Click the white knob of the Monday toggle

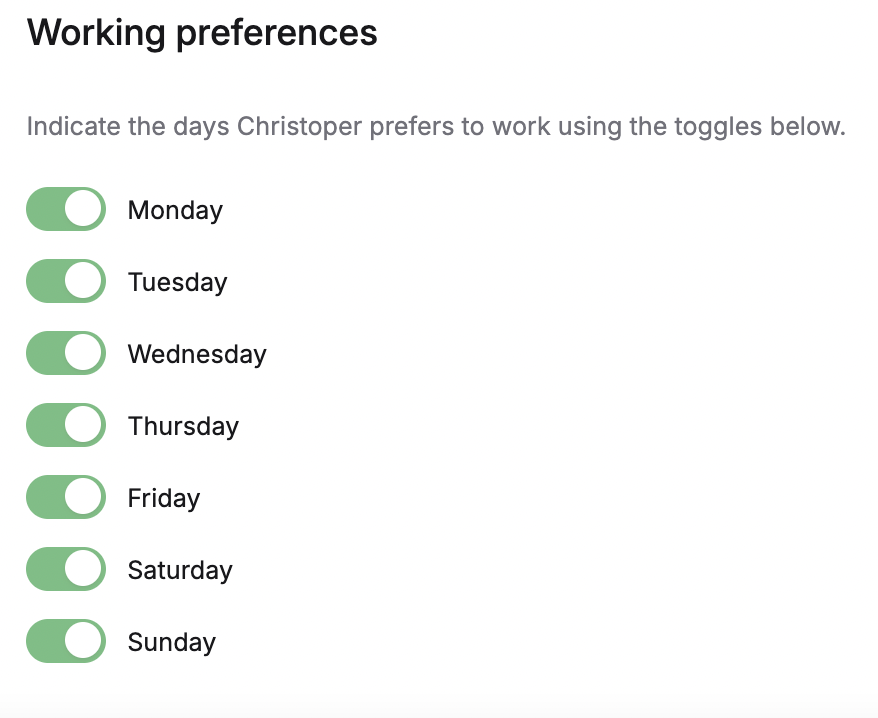click(82, 209)
